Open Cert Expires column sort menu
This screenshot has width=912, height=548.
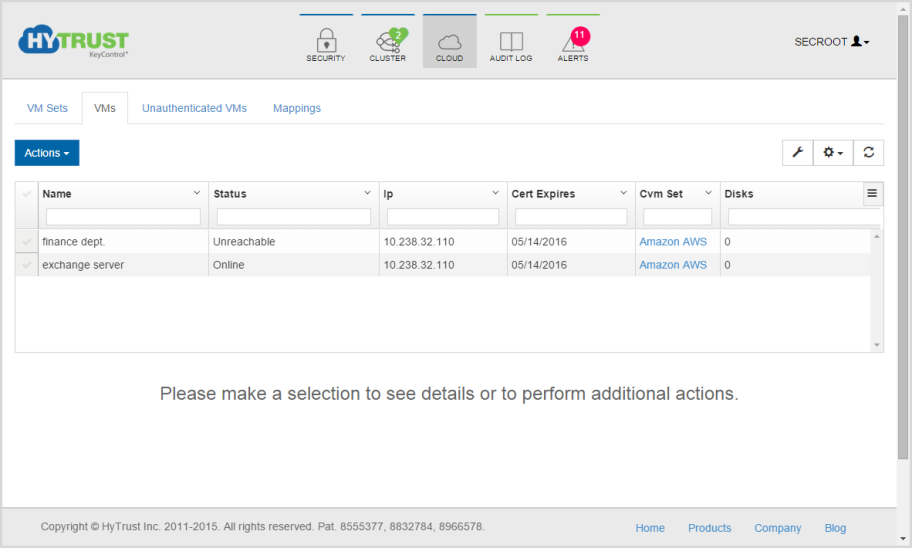point(624,193)
